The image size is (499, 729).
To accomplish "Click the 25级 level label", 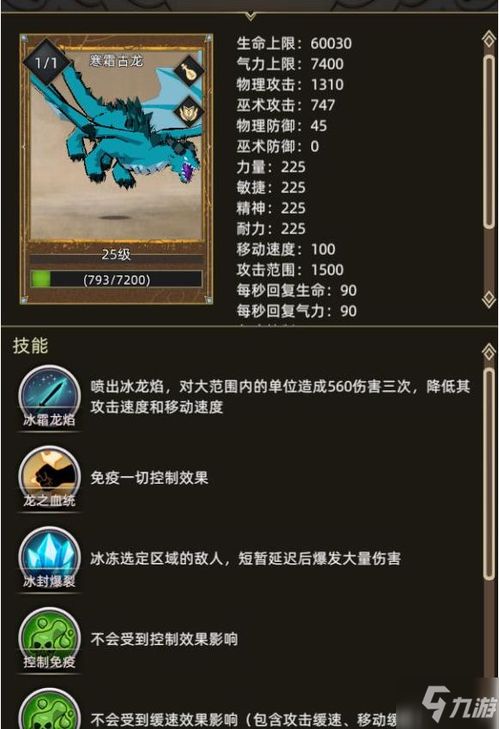I will click(x=116, y=255).
